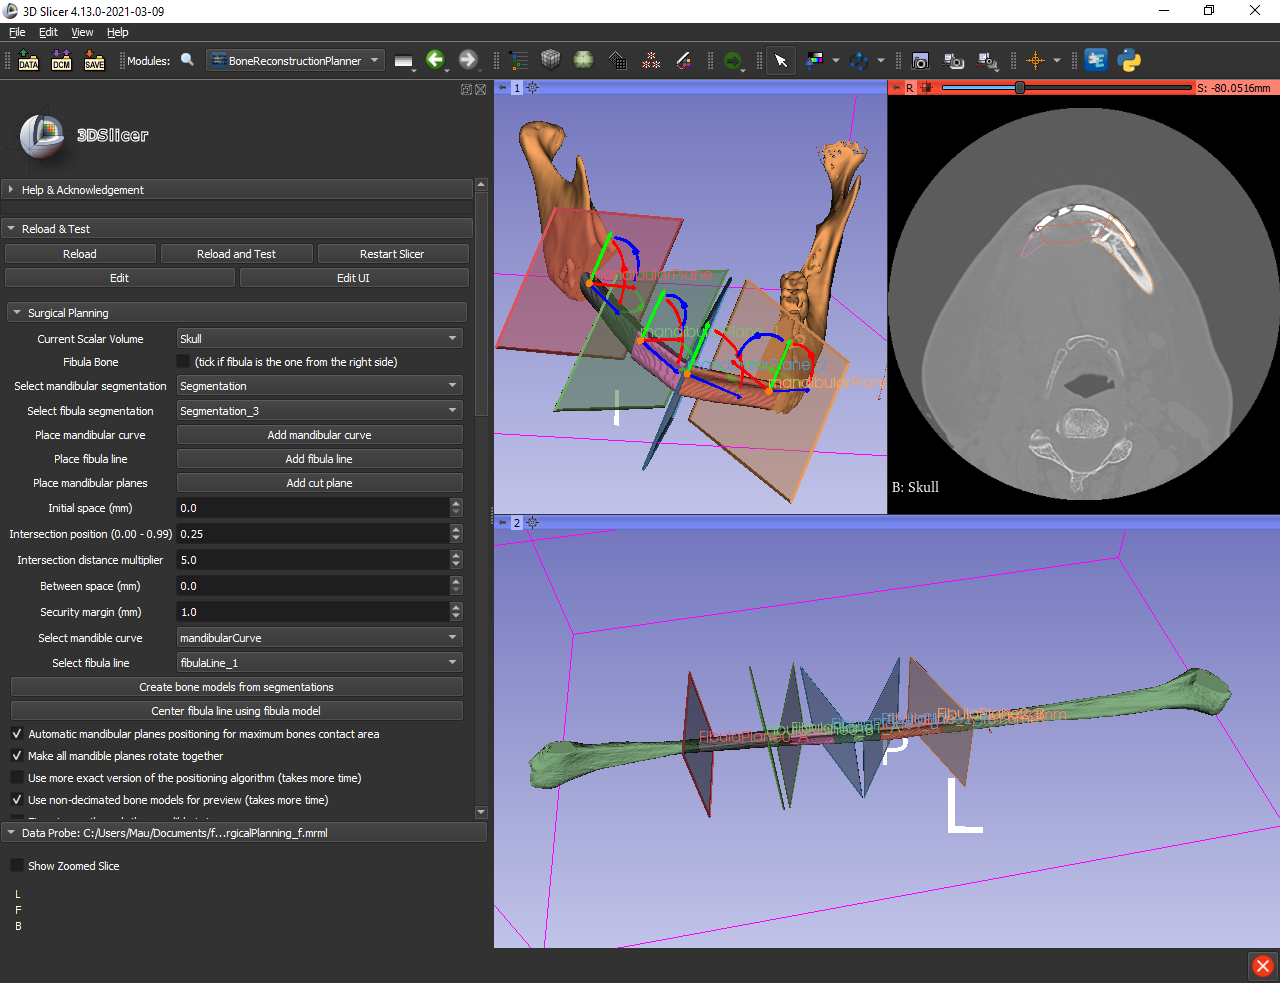Click Create bone models from segmentations
Viewport: 1280px width, 983px height.
pos(236,687)
